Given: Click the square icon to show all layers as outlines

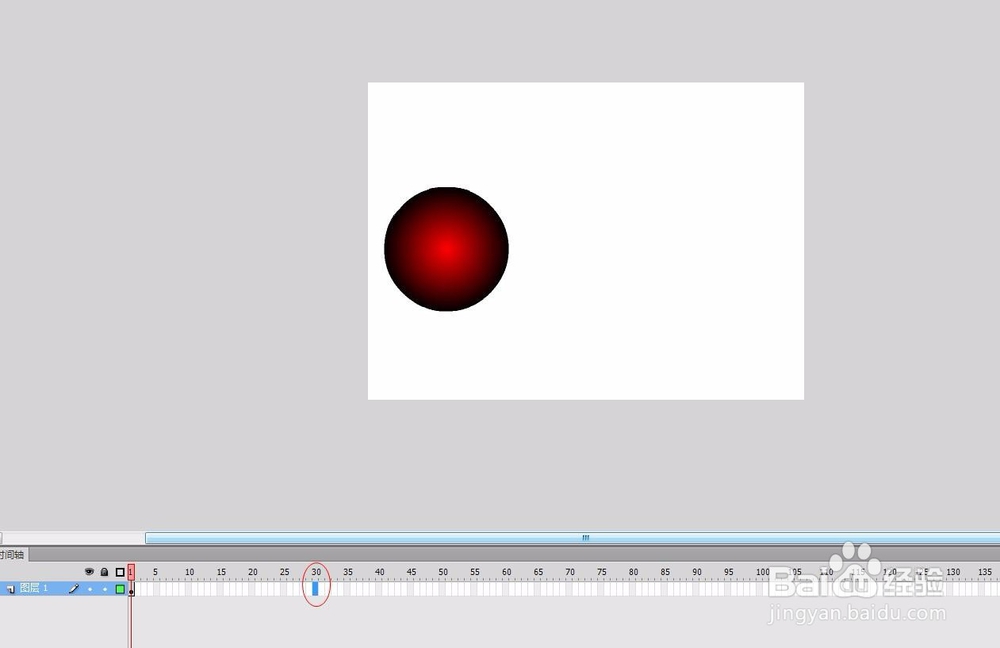Looking at the screenshot, I should click(x=120, y=572).
